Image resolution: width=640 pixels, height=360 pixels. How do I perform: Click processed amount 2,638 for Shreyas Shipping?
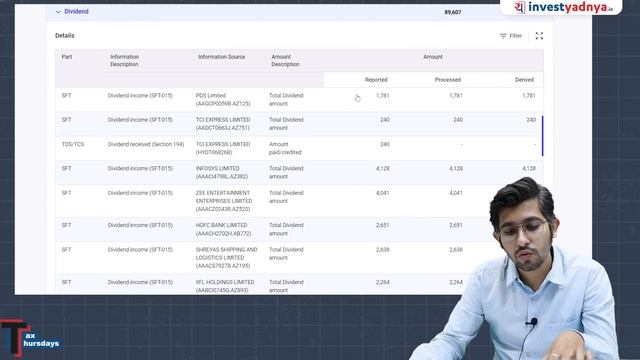[456, 250]
